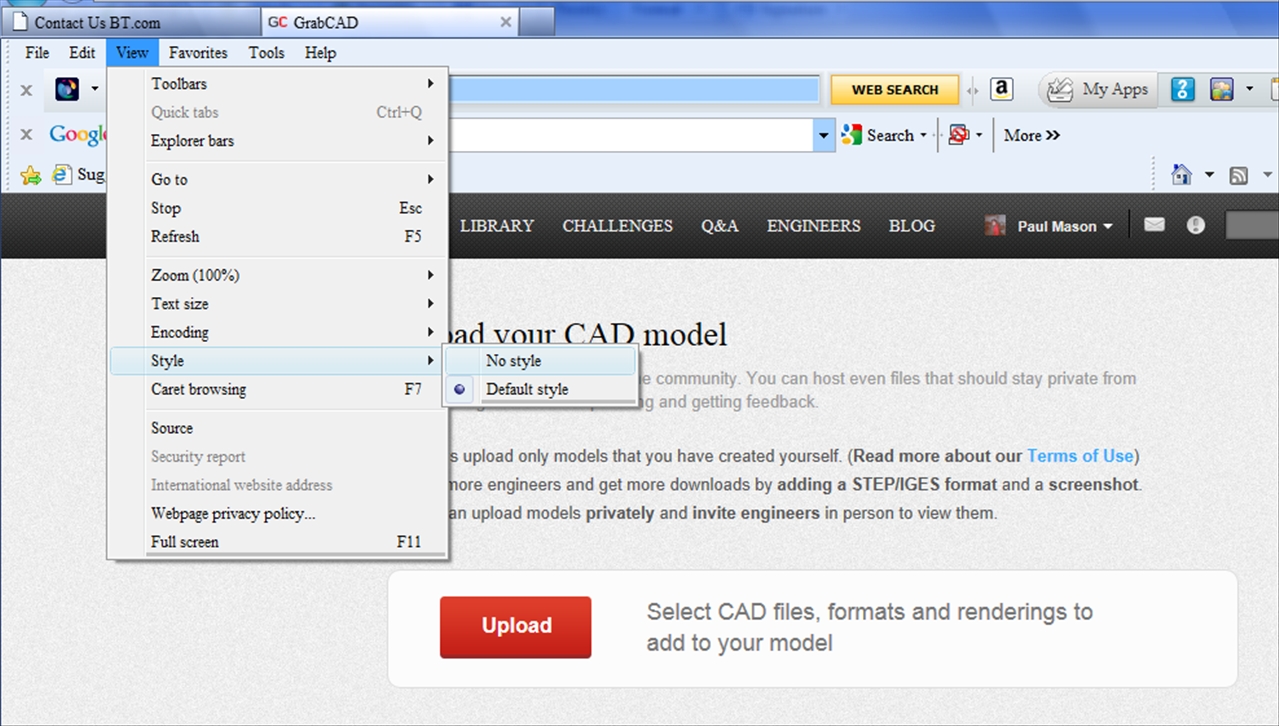Click the Suggested Sites icon

coord(63,174)
